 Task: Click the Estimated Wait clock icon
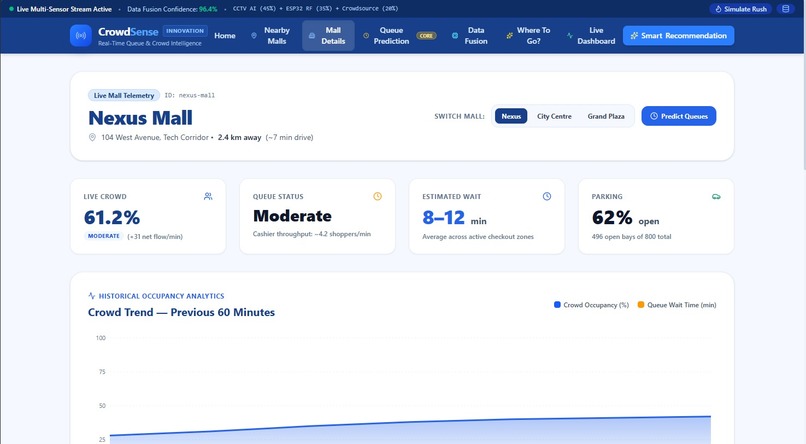pyautogui.click(x=547, y=196)
